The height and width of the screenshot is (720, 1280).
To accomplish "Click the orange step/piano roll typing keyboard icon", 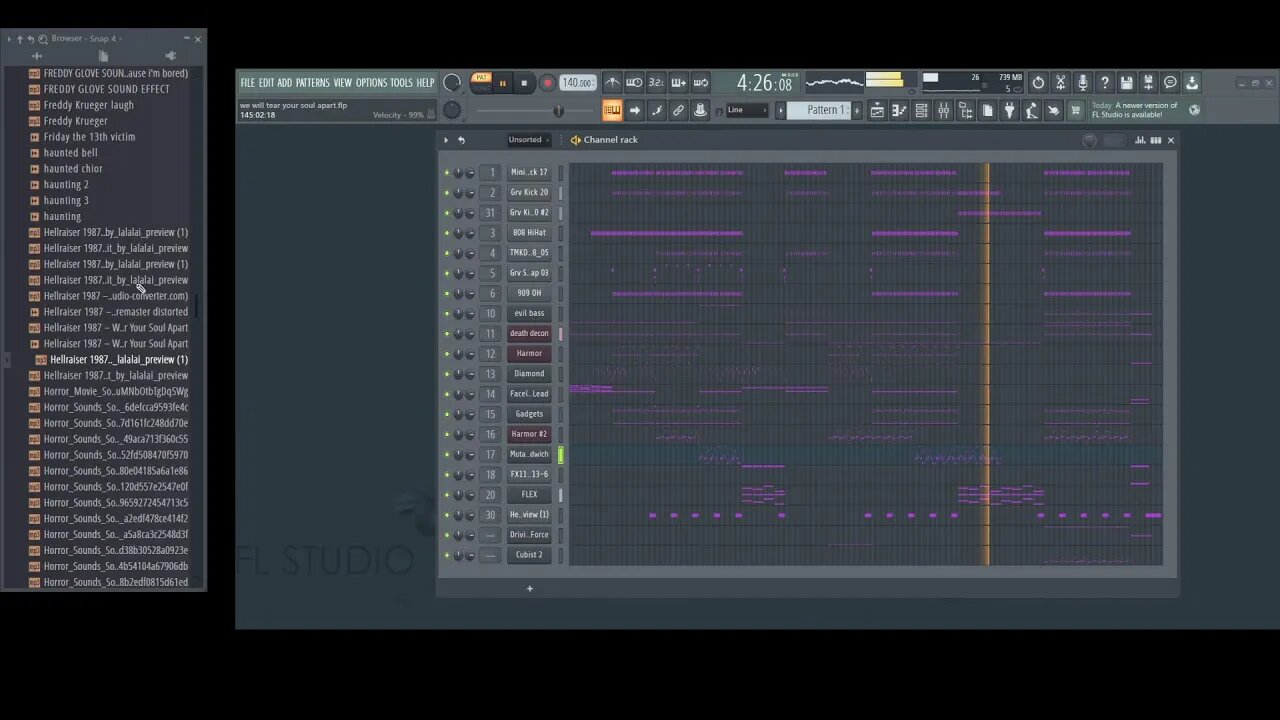I will point(612,110).
